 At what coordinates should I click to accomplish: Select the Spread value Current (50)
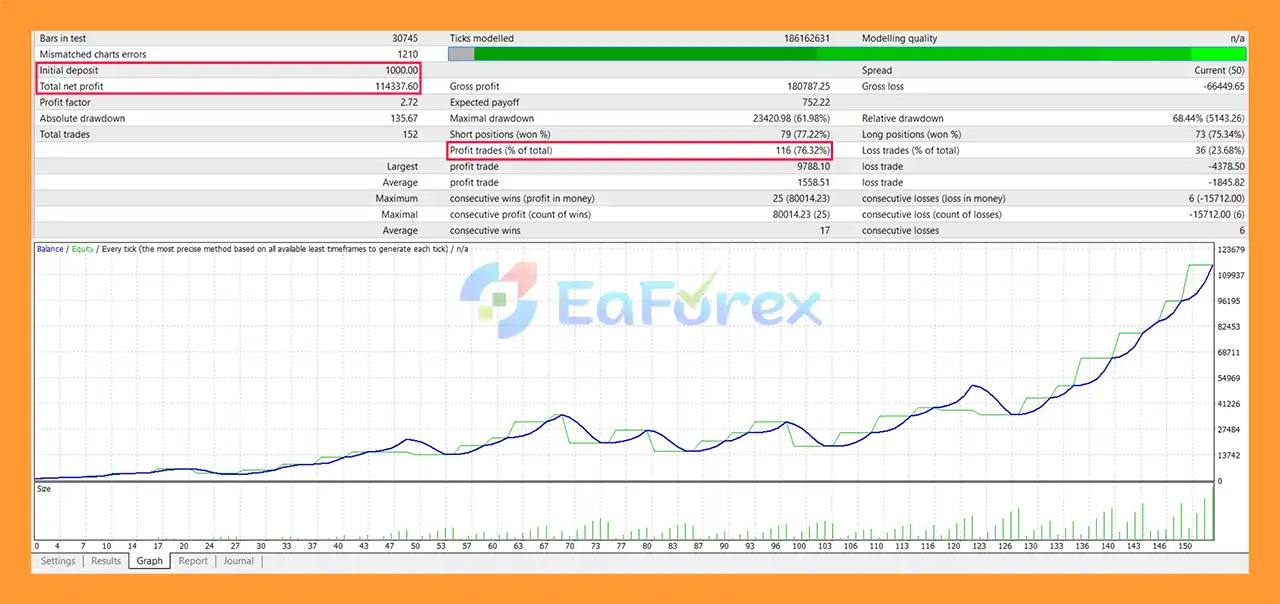click(1219, 71)
